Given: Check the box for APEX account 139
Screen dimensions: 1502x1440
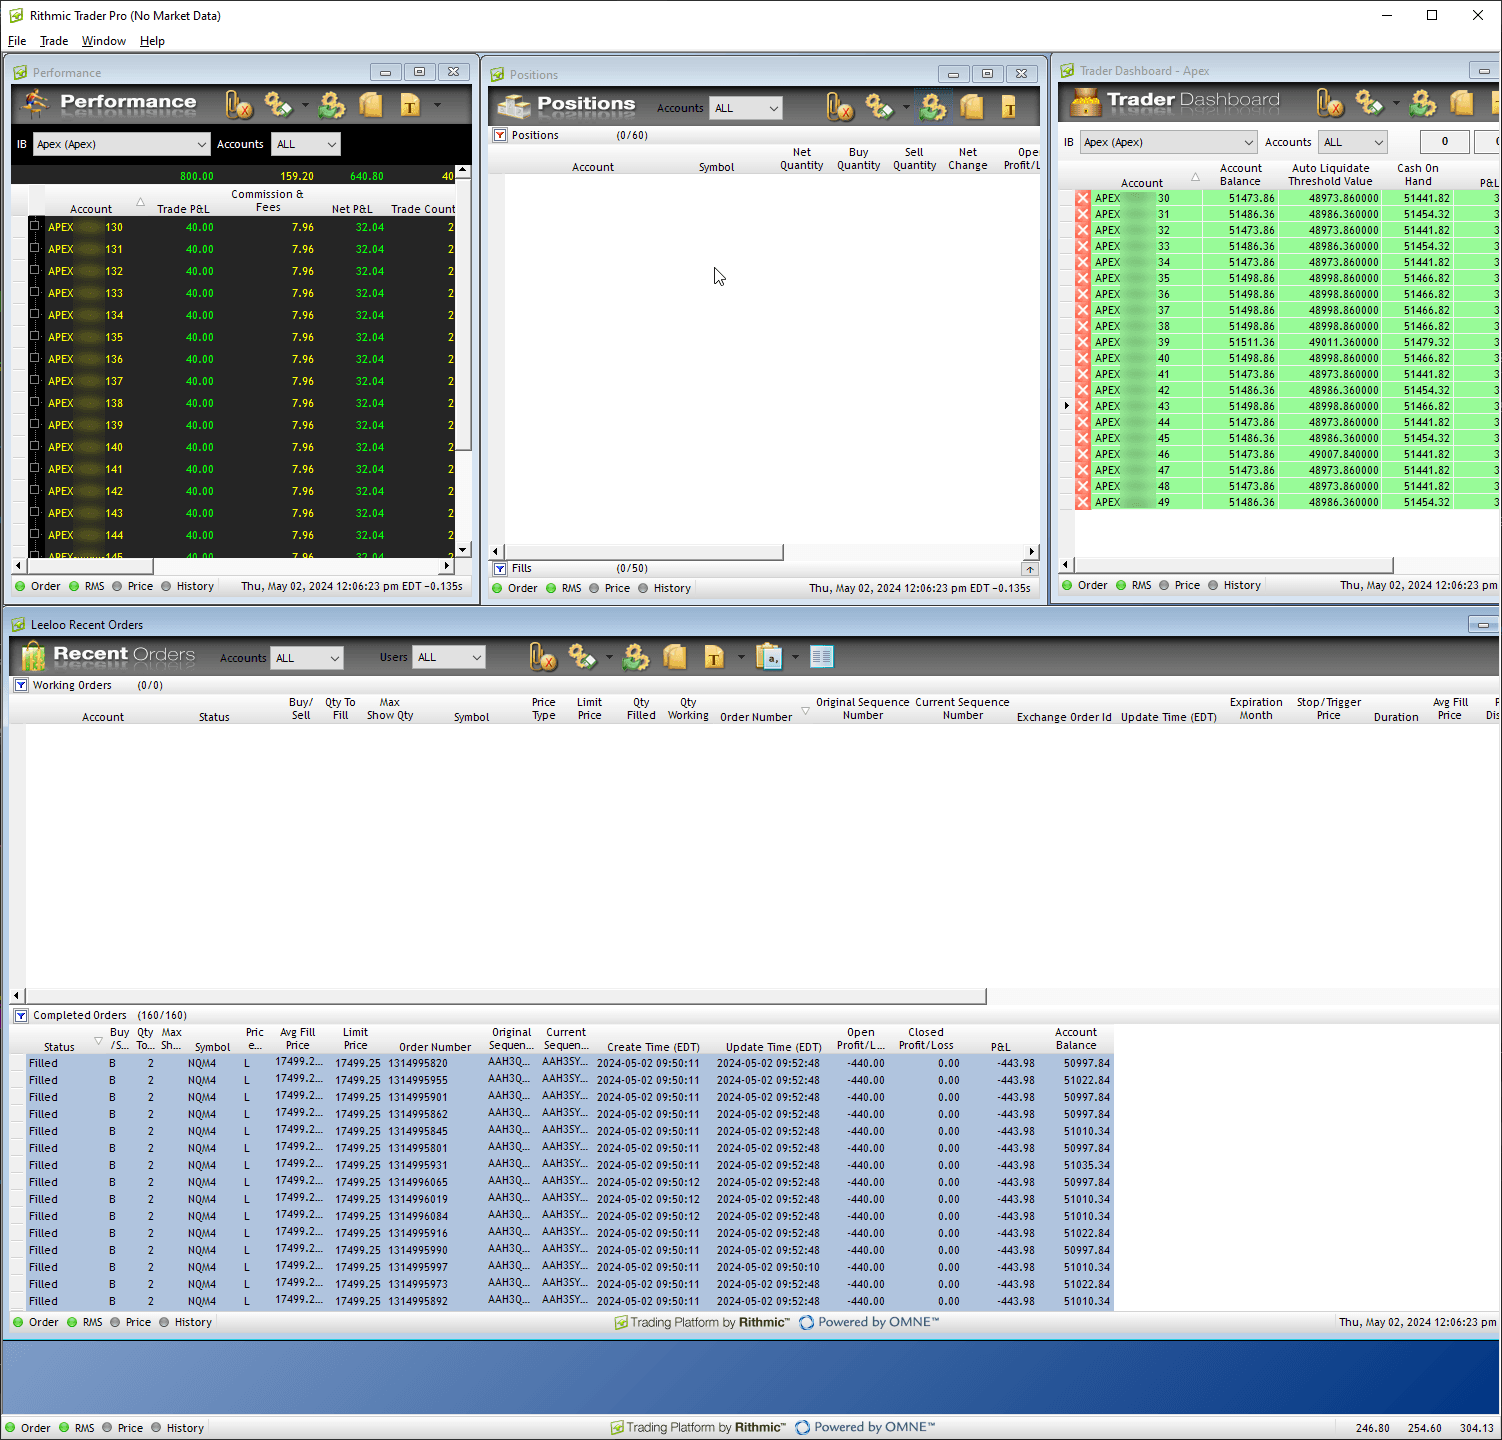Looking at the screenshot, I should click(x=35, y=424).
